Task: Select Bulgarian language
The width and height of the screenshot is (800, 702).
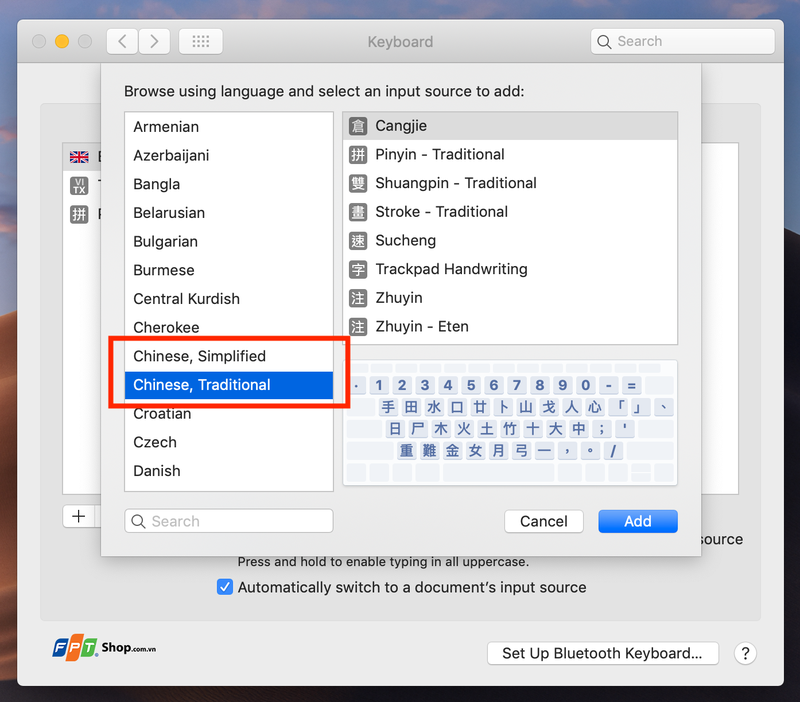Action: [229, 241]
